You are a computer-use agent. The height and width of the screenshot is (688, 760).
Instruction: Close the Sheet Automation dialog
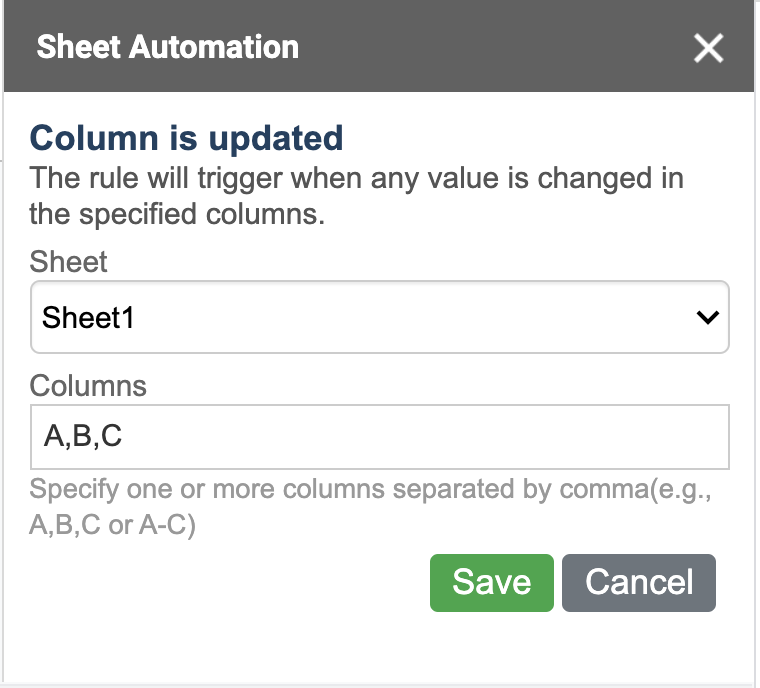pyautogui.click(x=708, y=47)
